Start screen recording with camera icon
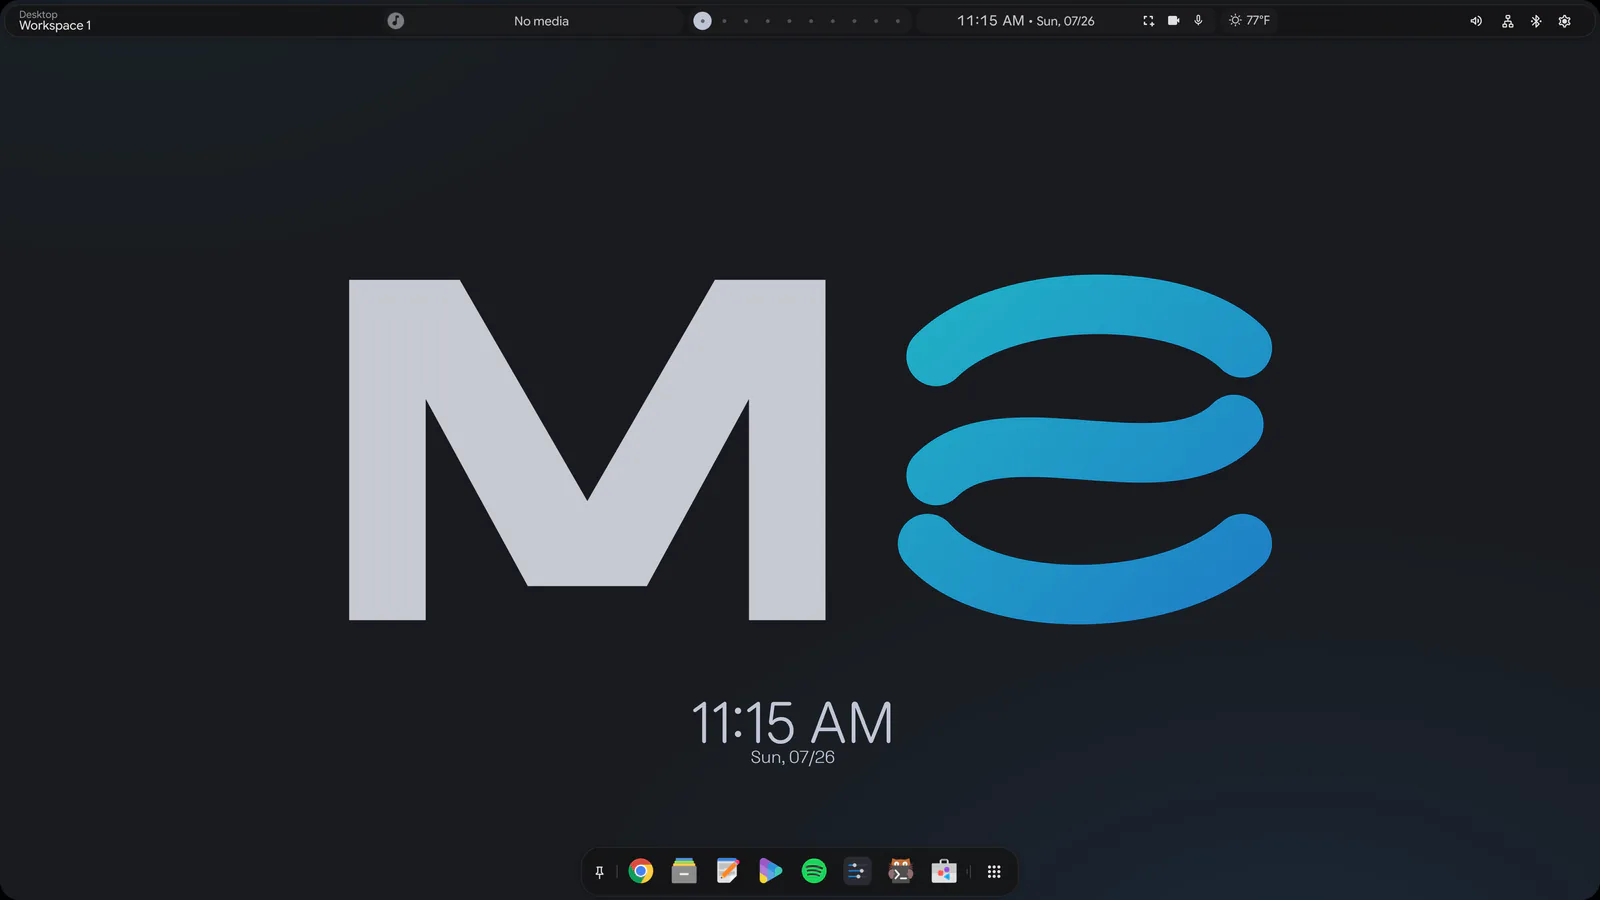The width and height of the screenshot is (1600, 900). coord(1173,21)
